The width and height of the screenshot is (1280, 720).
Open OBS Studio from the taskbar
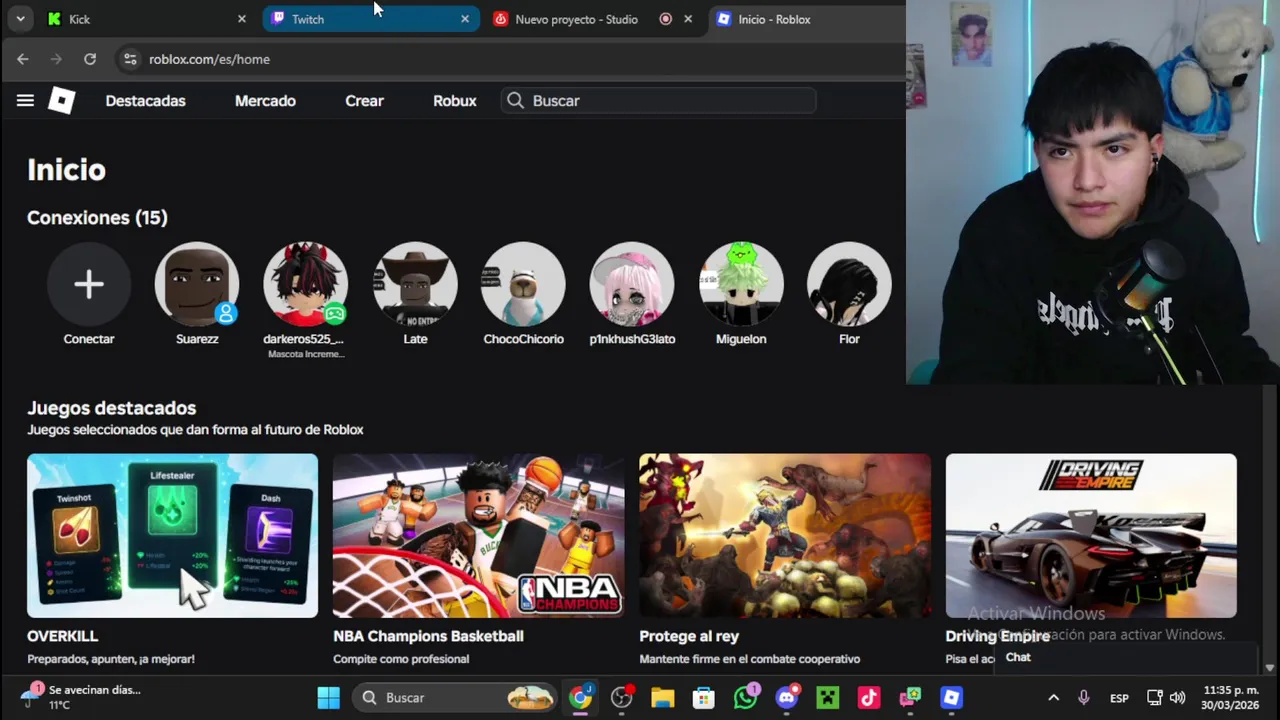(622, 698)
